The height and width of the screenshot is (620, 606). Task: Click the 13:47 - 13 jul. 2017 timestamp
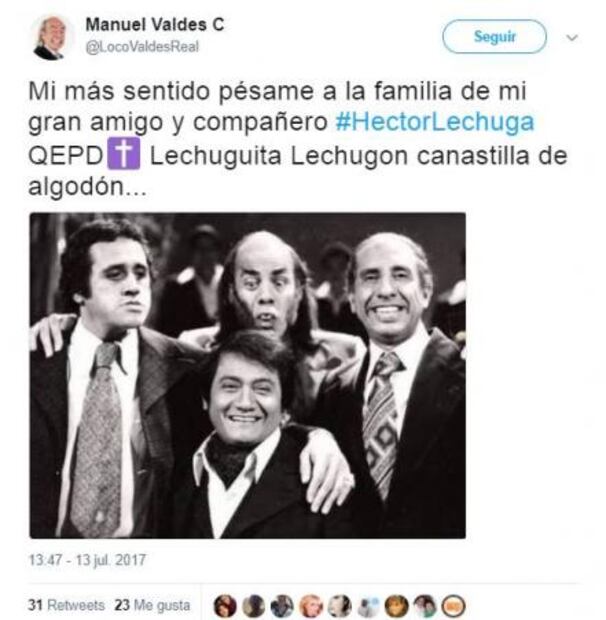tap(87, 560)
